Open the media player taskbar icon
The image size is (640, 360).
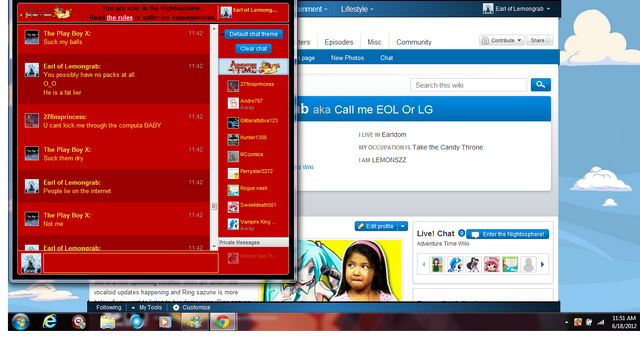pos(165,322)
